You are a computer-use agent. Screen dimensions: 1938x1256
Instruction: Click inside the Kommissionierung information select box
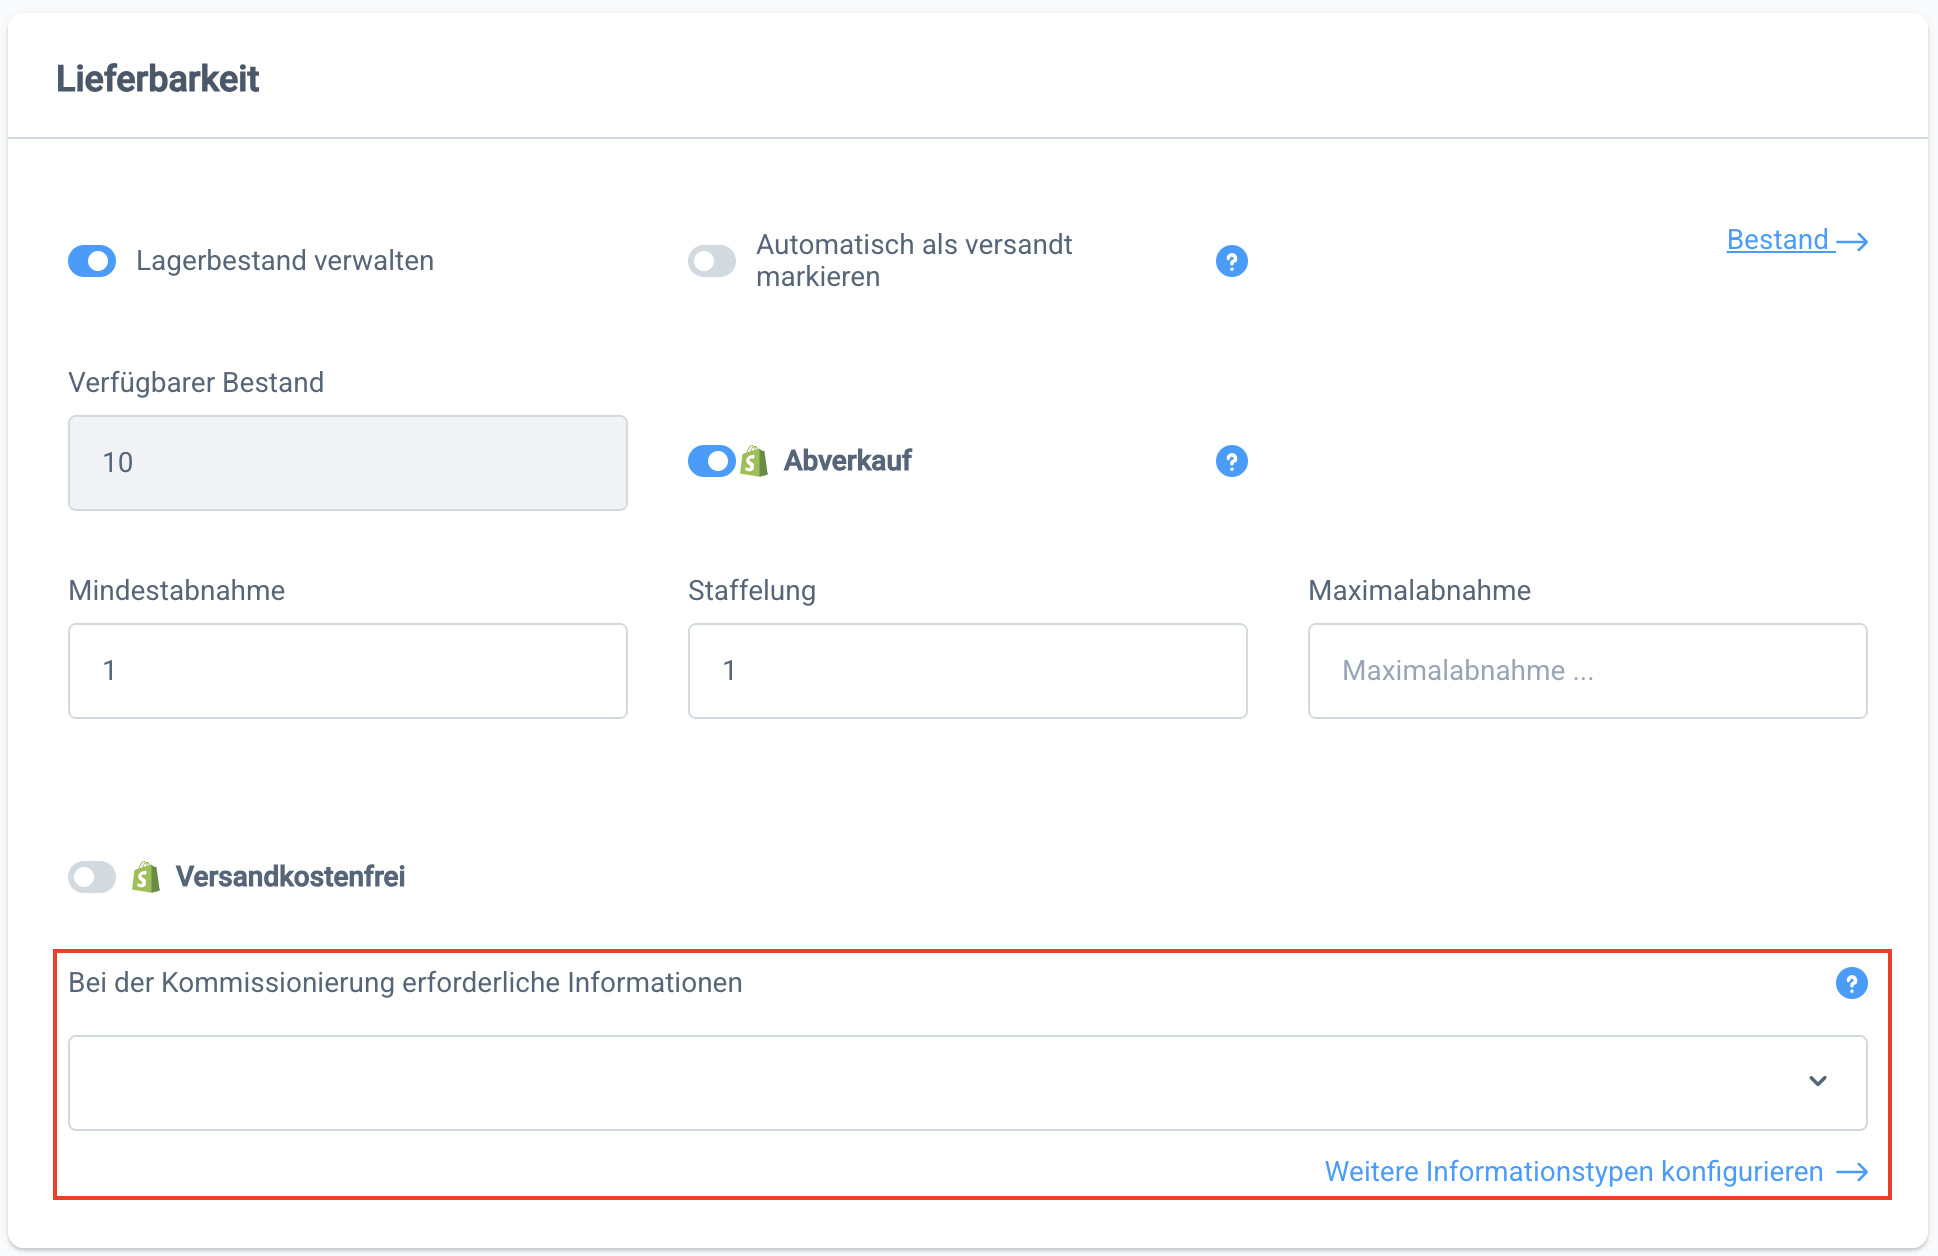(x=900, y=1083)
